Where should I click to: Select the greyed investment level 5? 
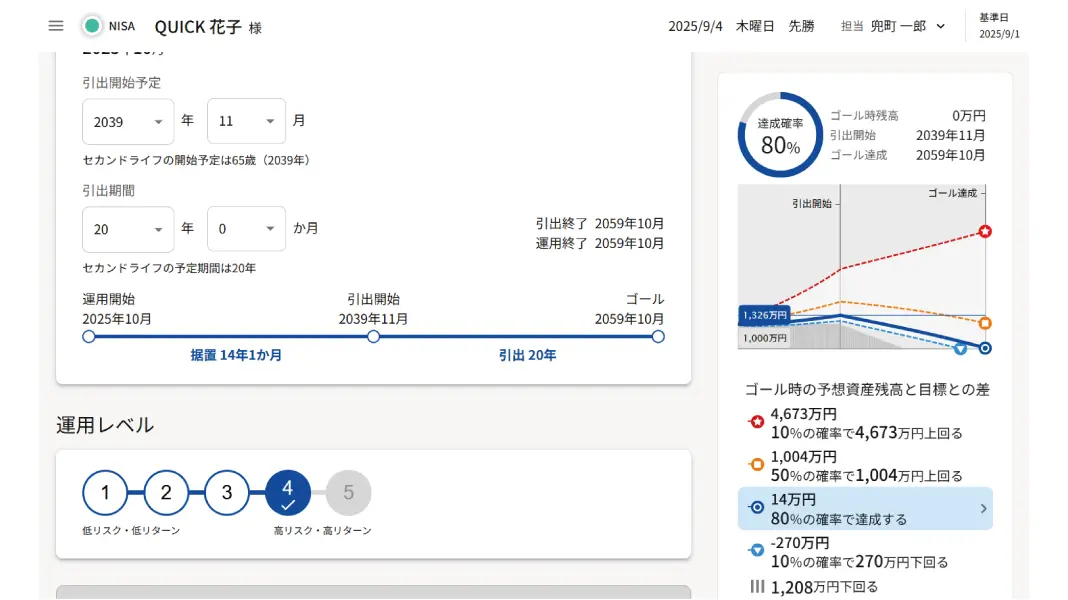349,492
